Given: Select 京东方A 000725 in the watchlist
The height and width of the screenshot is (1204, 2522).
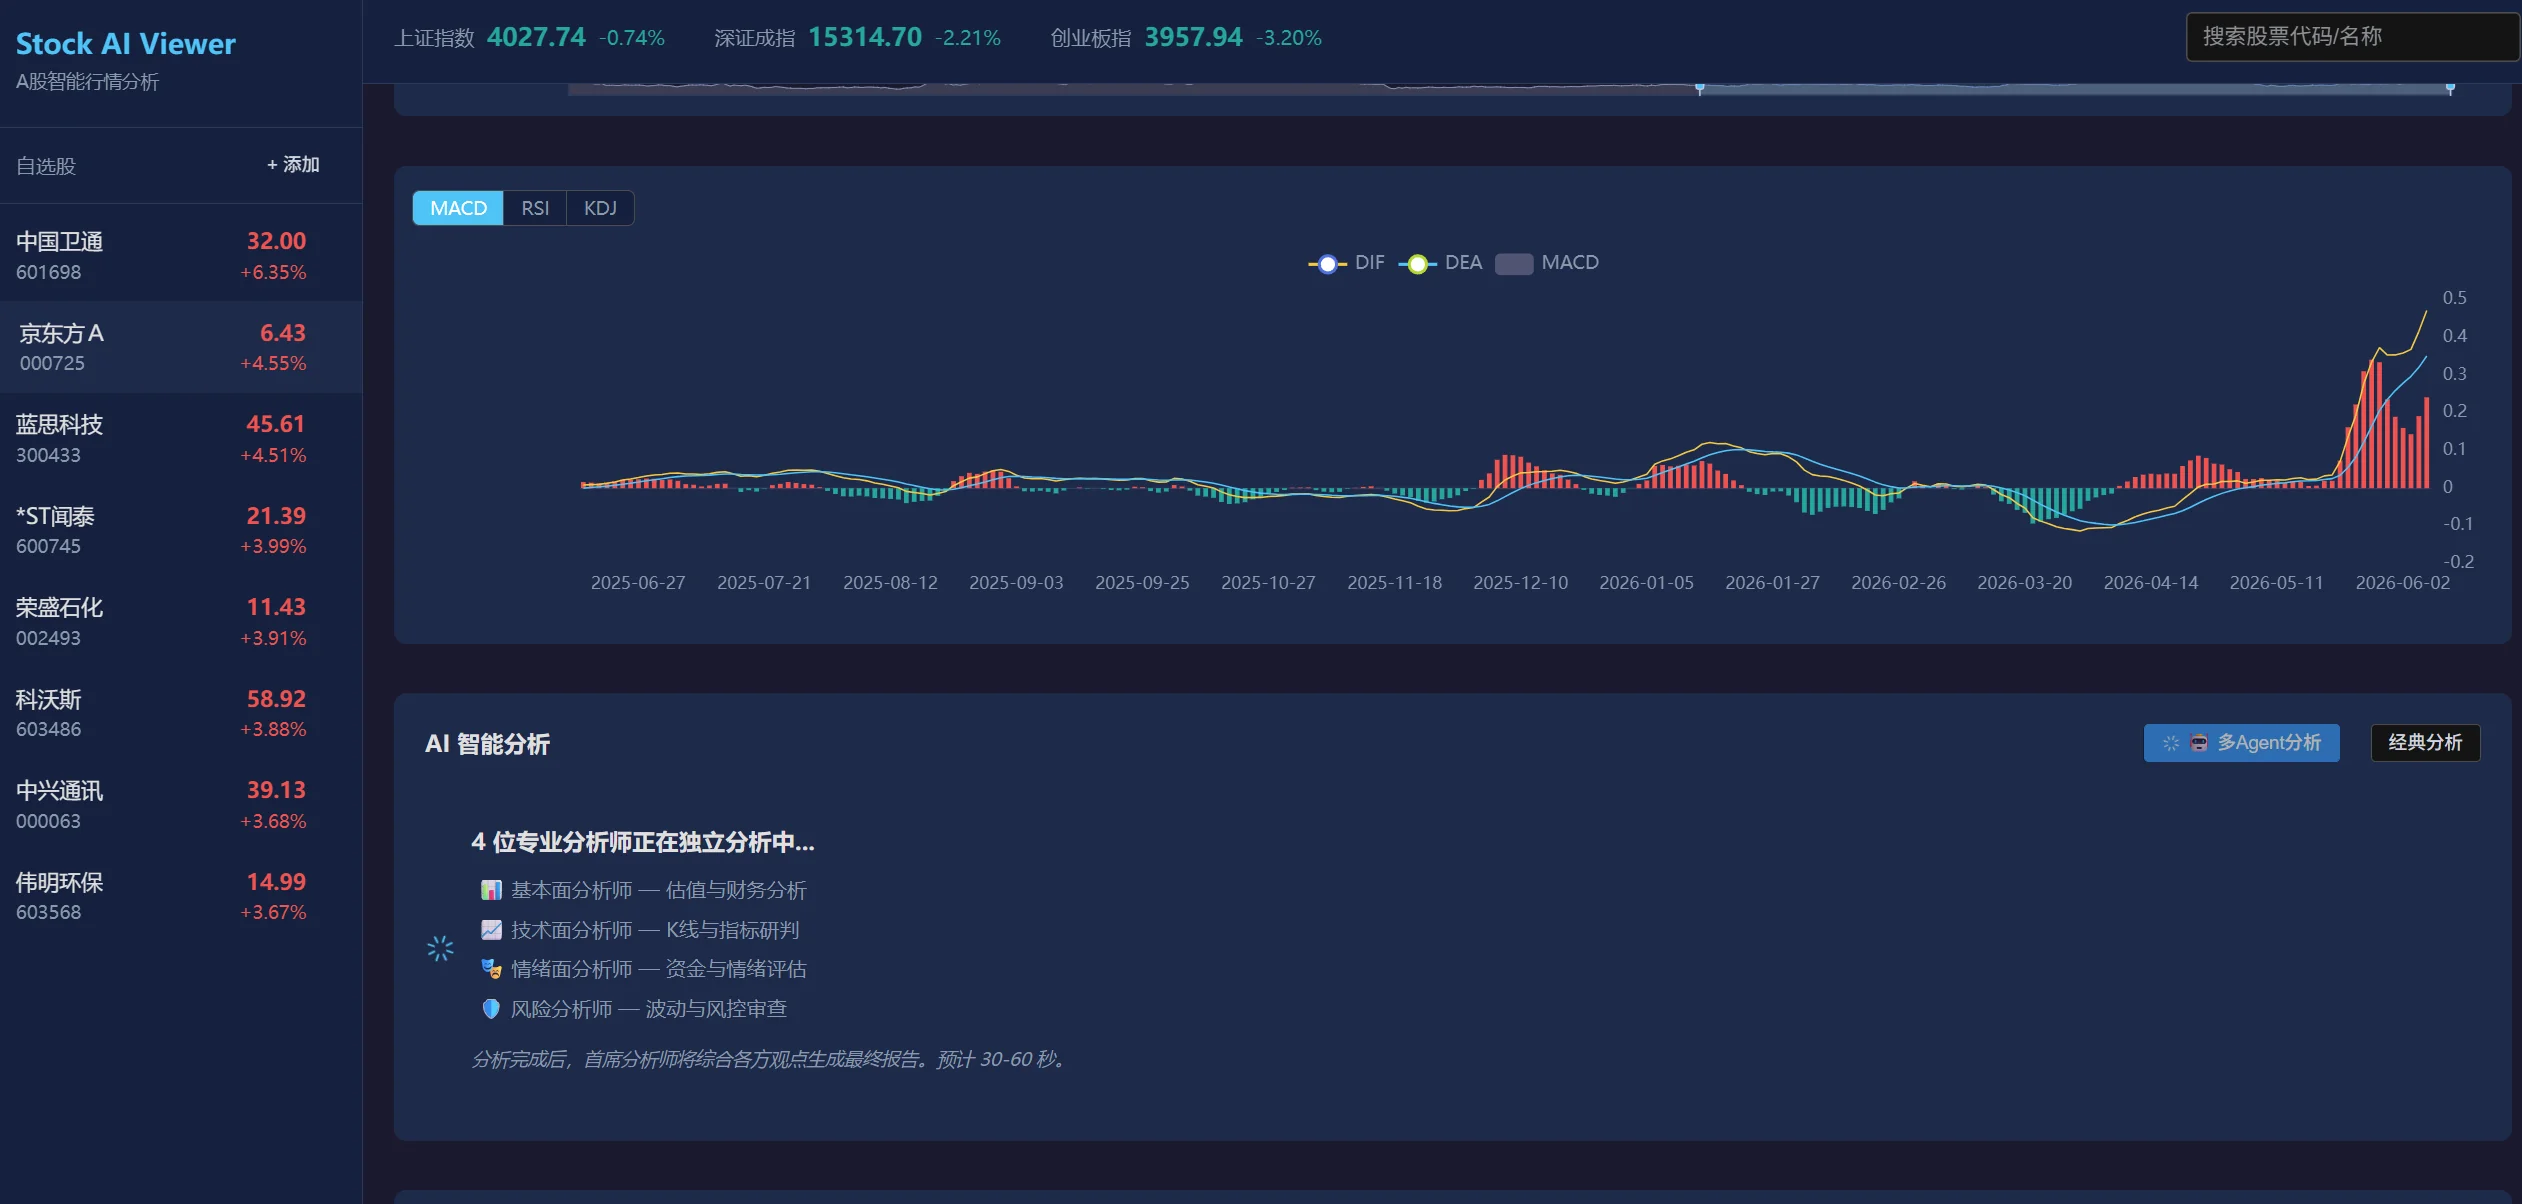Looking at the screenshot, I should click(181, 347).
